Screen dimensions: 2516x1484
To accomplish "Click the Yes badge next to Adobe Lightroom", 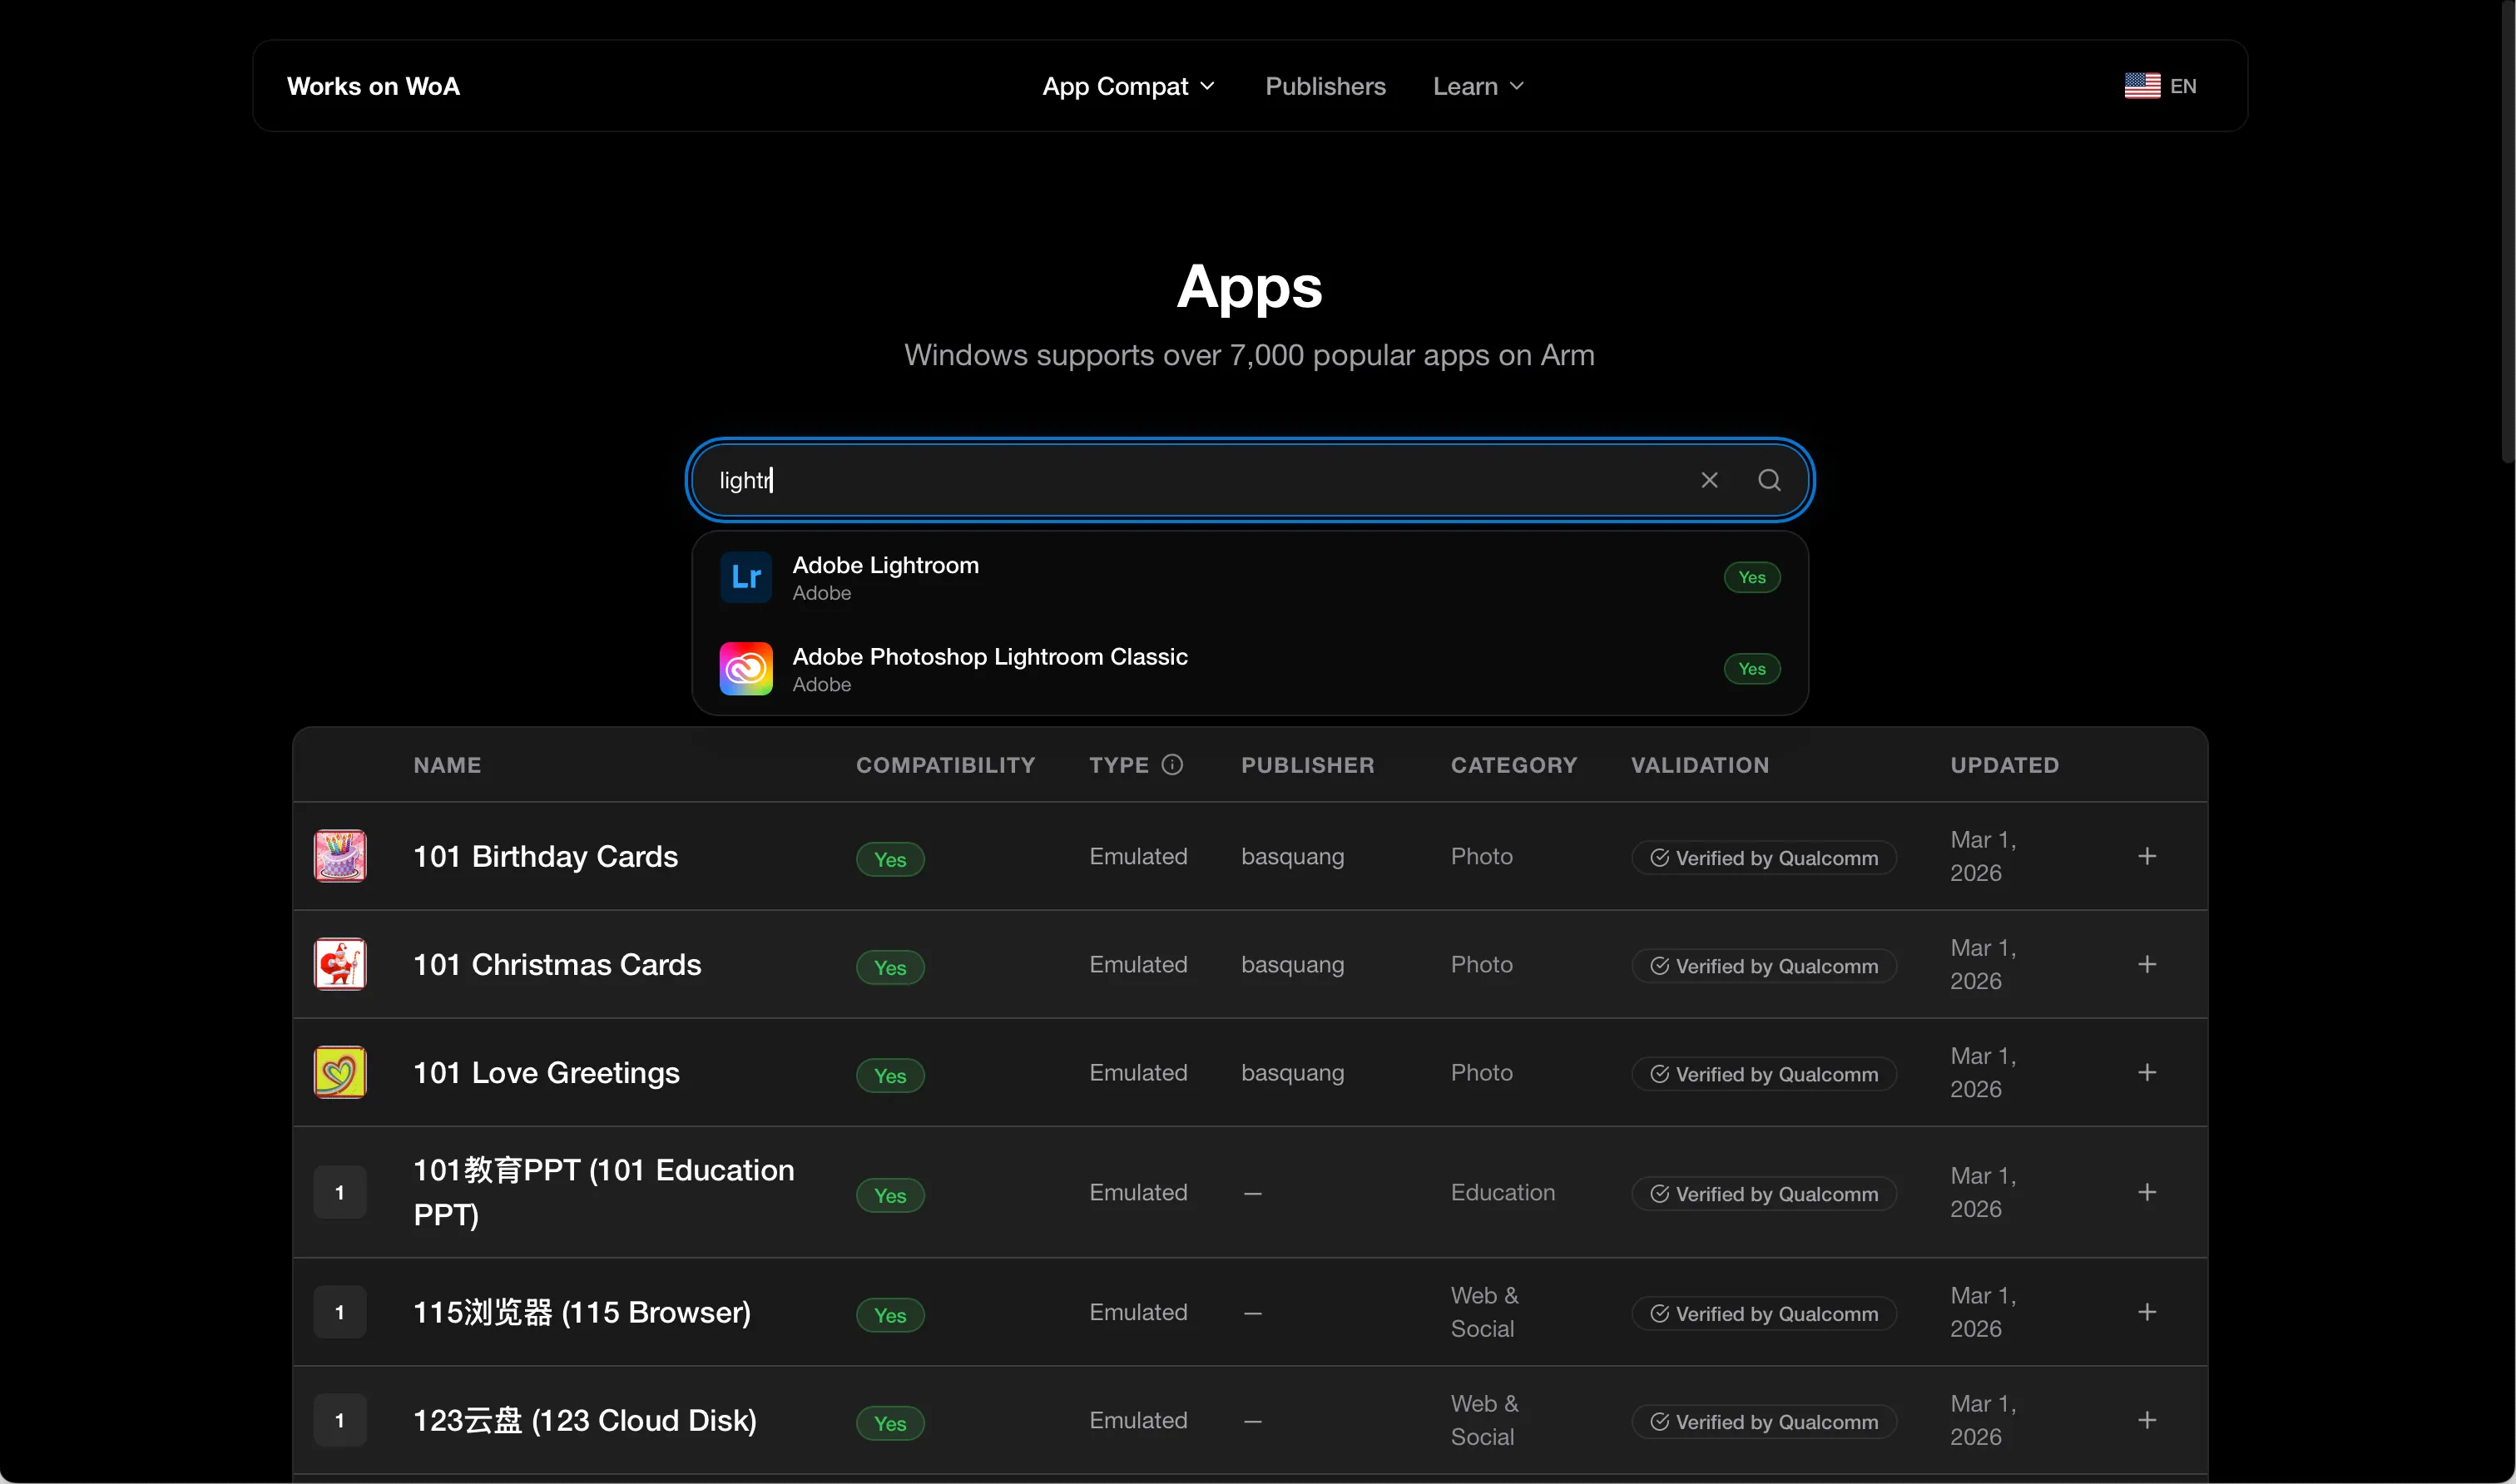I will tap(1752, 577).
